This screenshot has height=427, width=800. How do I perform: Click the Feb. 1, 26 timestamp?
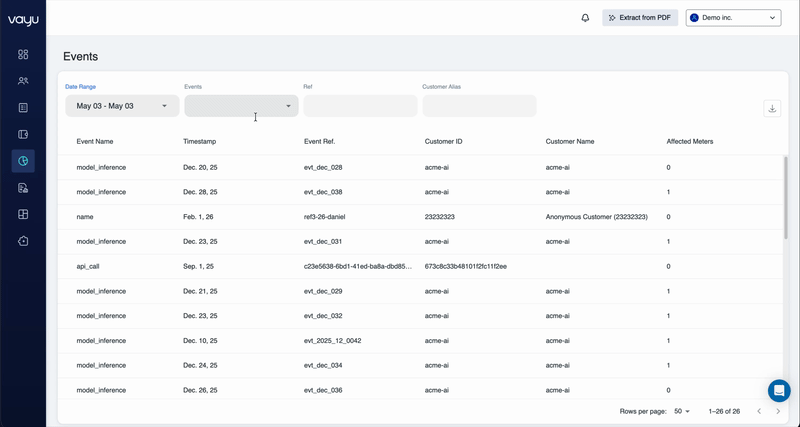pos(198,217)
